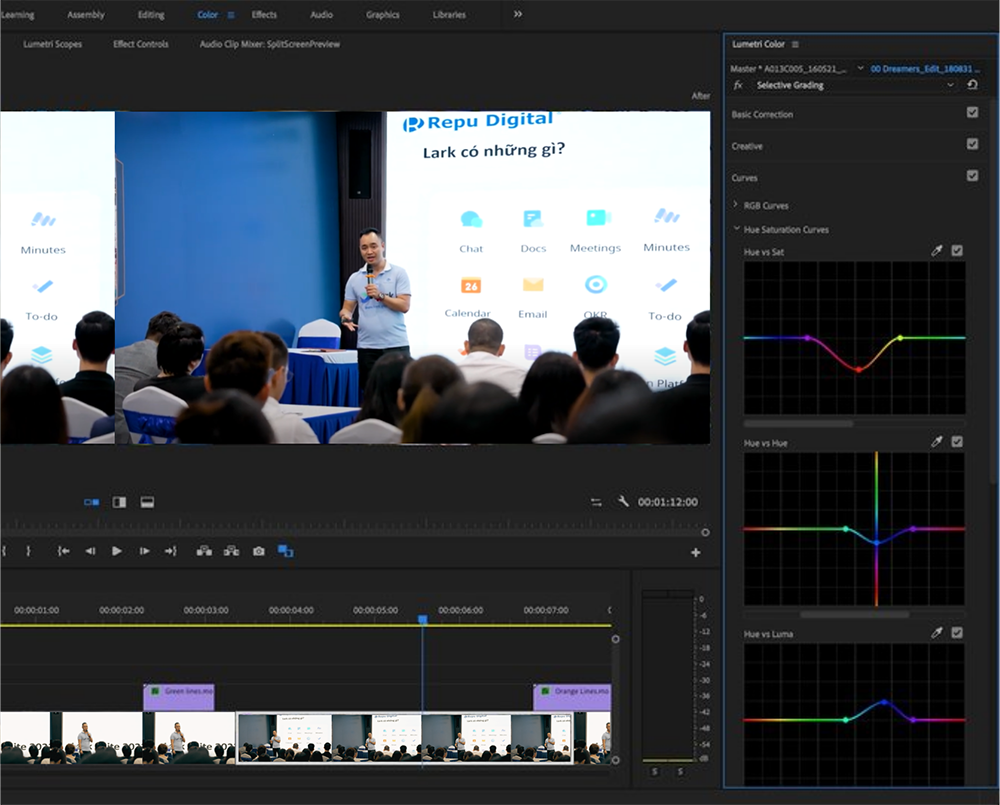
Task: Click the Mark In bracket button
Action: pyautogui.click(x=3, y=551)
